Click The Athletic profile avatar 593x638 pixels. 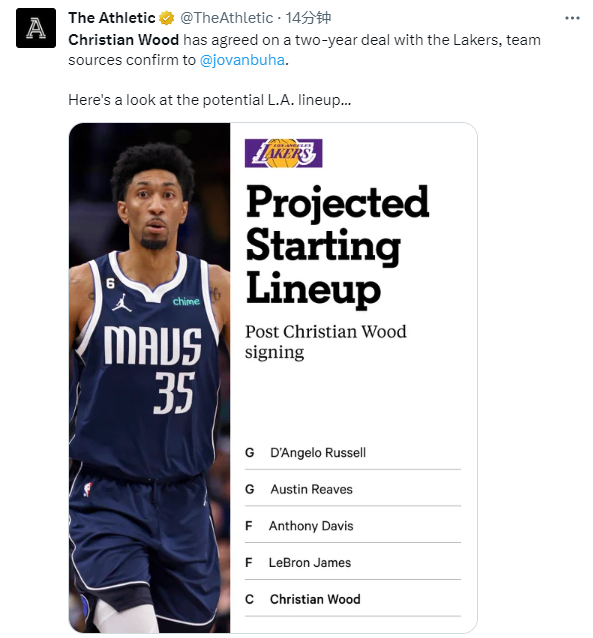pyautogui.click(x=36, y=28)
